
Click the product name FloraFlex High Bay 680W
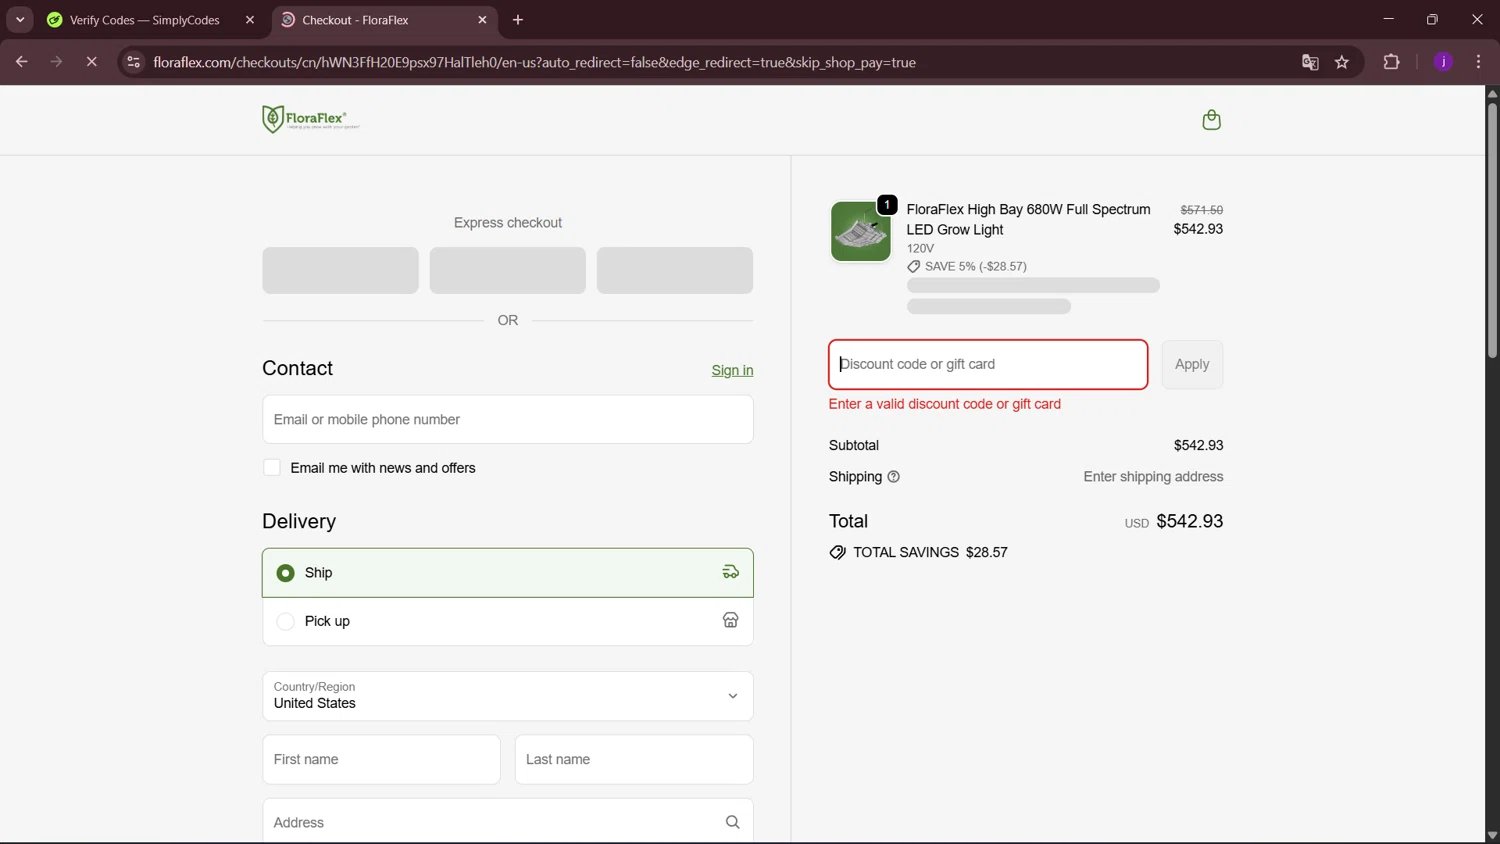click(1028, 219)
